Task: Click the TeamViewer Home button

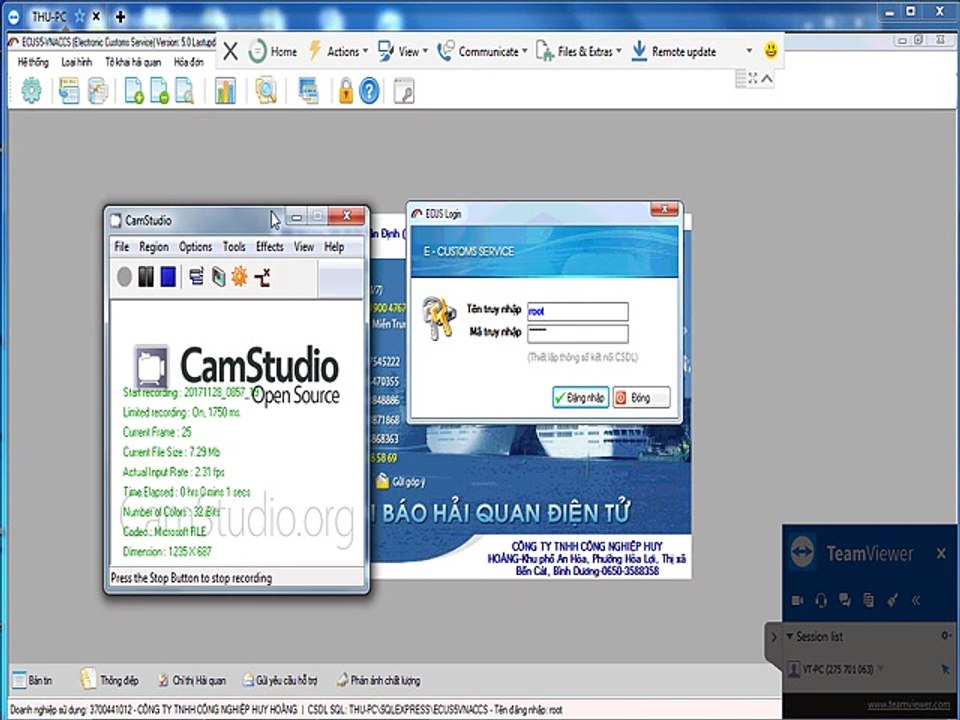Action: click(273, 51)
